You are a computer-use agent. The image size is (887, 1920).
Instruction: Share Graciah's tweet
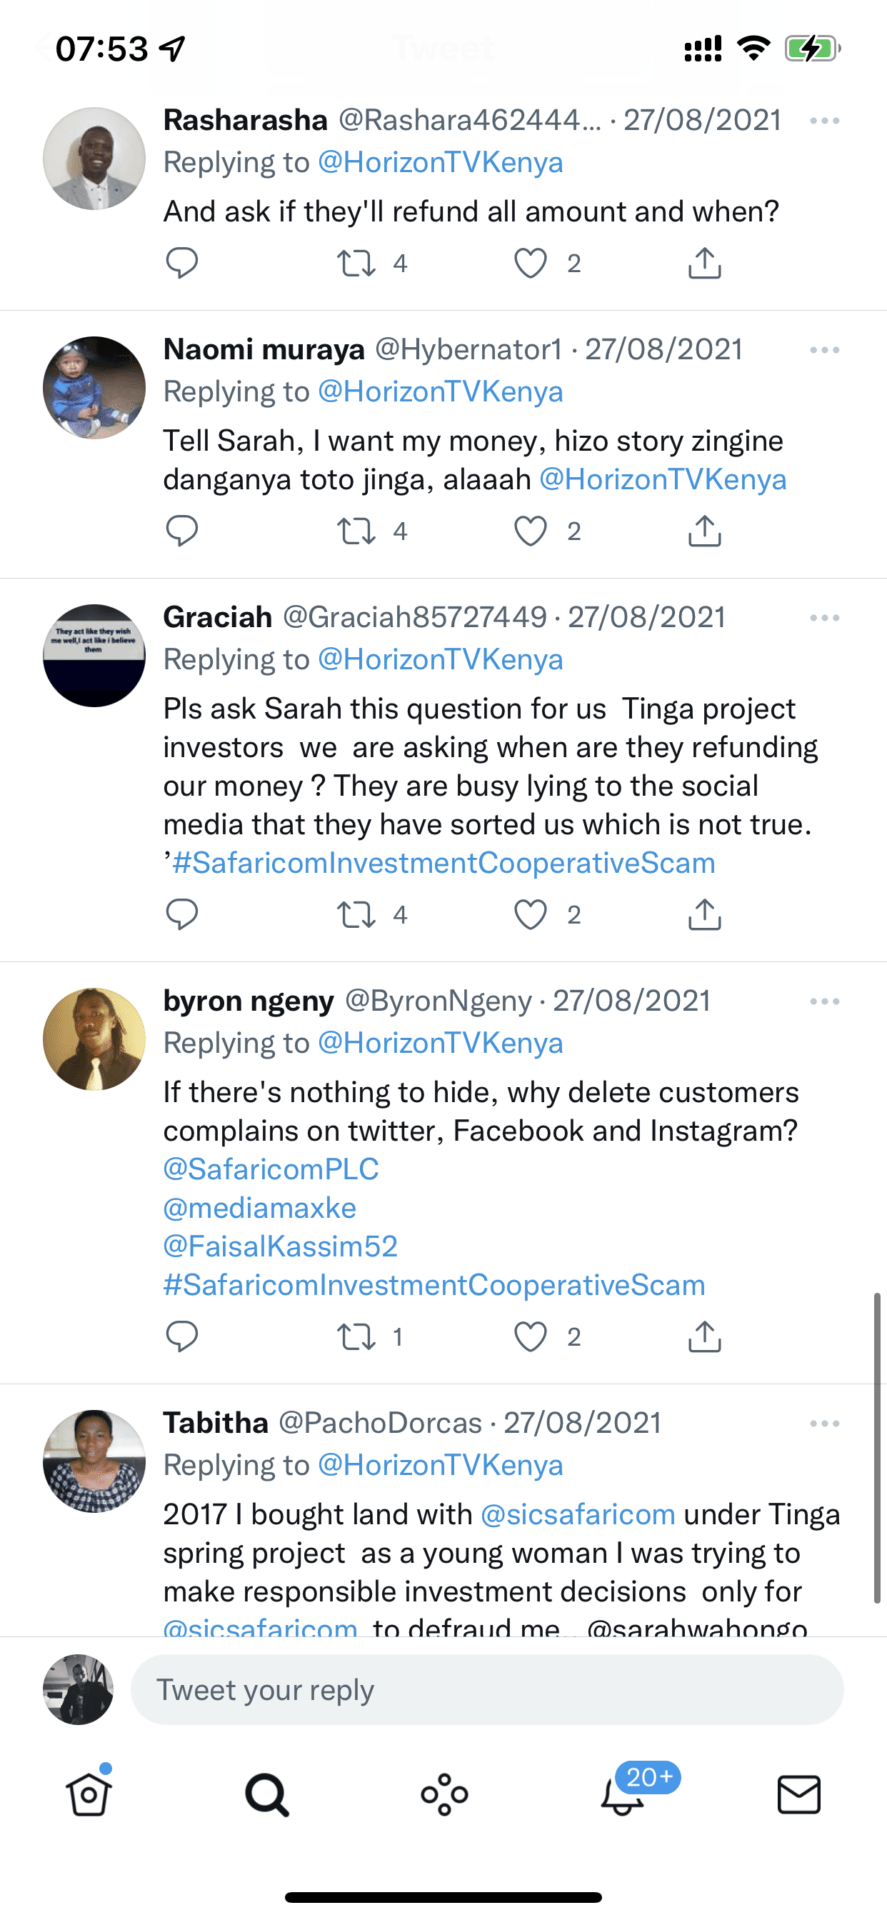coord(704,914)
